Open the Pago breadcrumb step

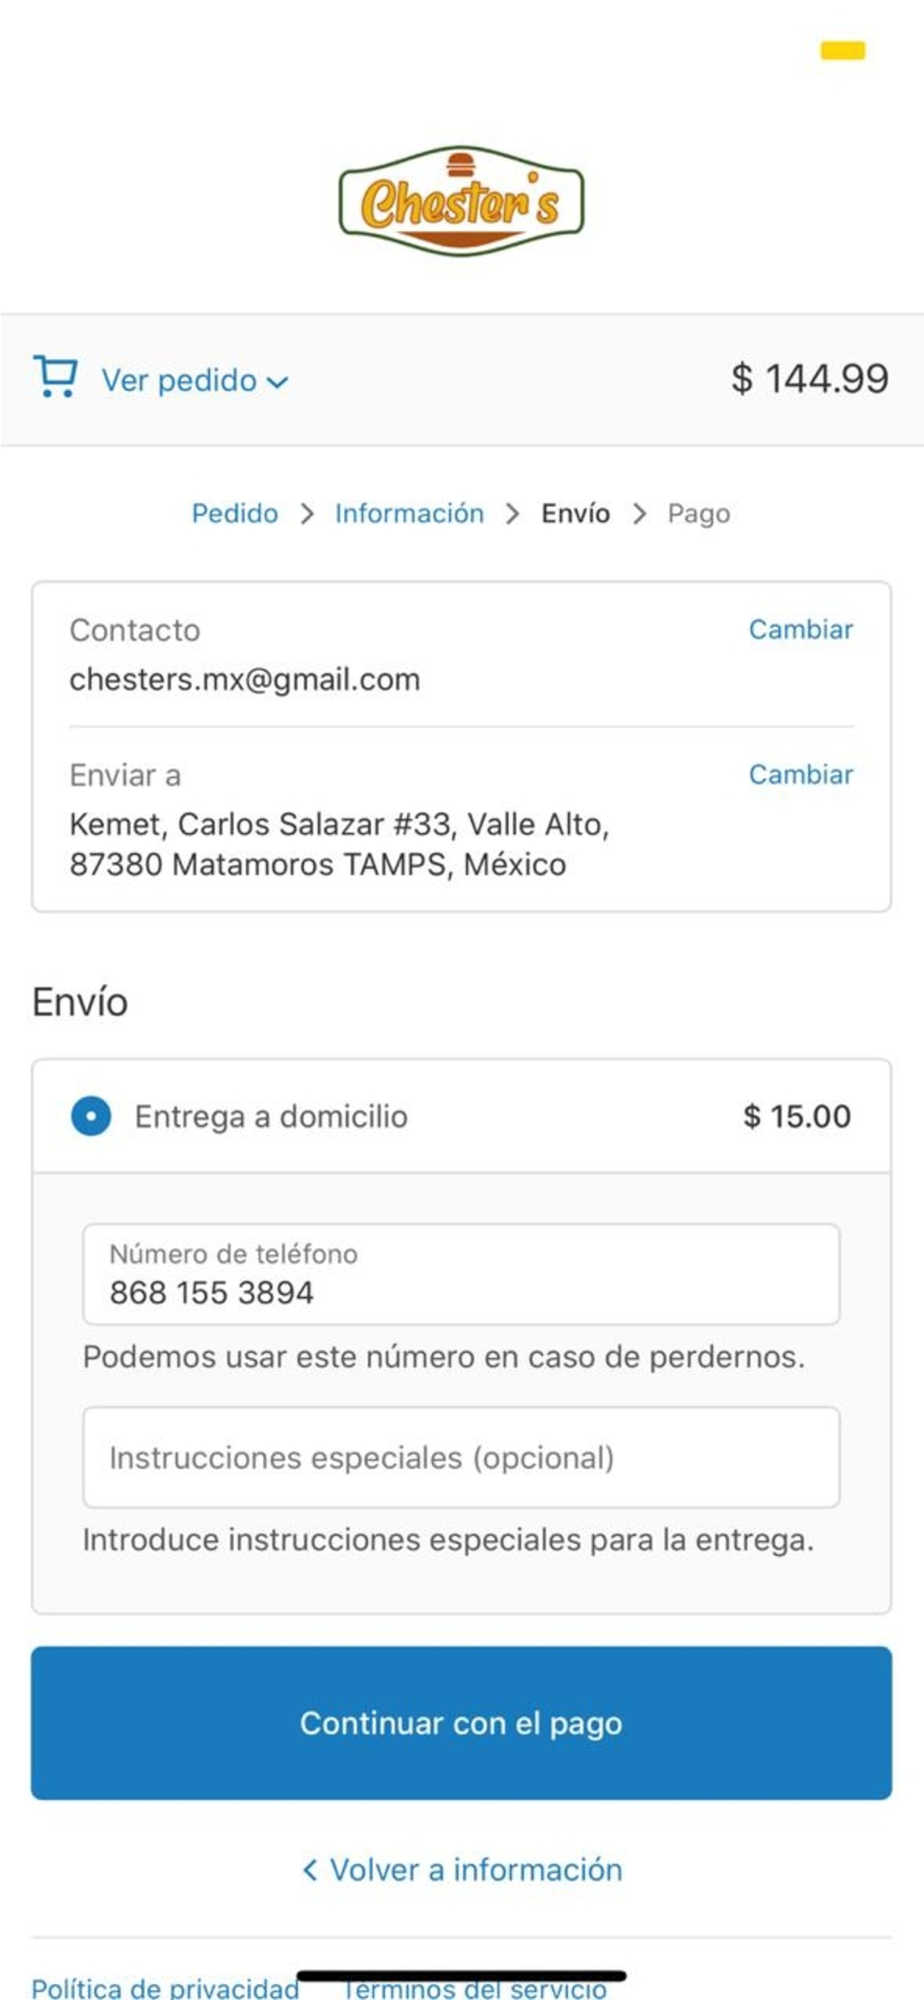pyautogui.click(x=699, y=514)
